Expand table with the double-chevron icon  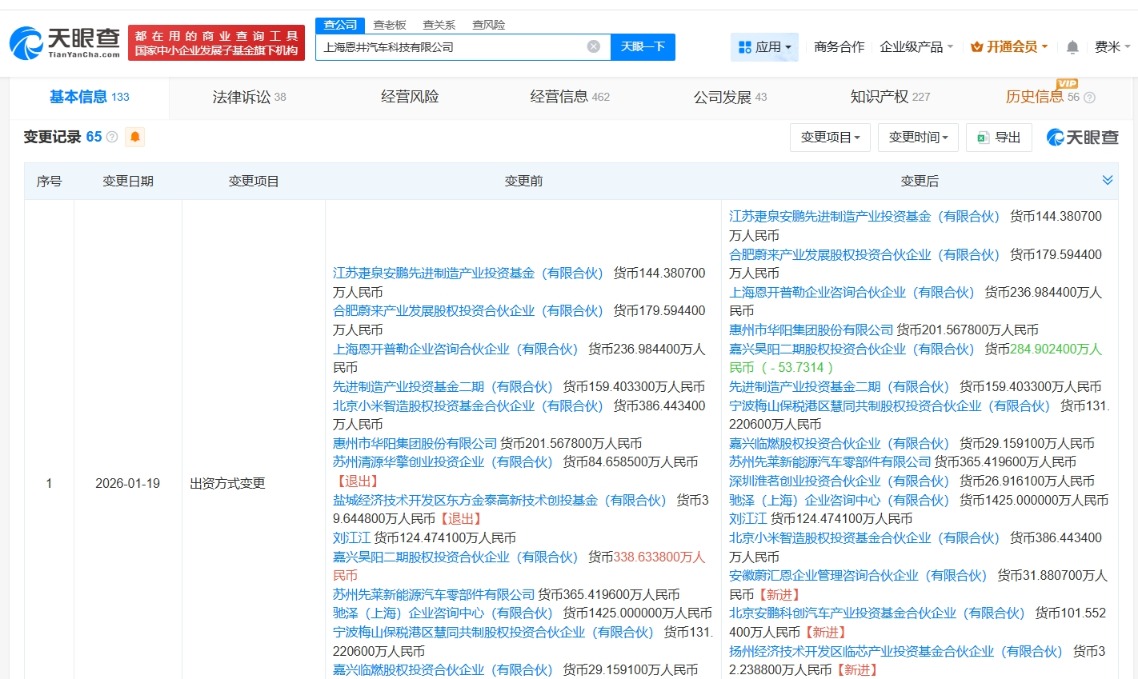(x=1107, y=180)
